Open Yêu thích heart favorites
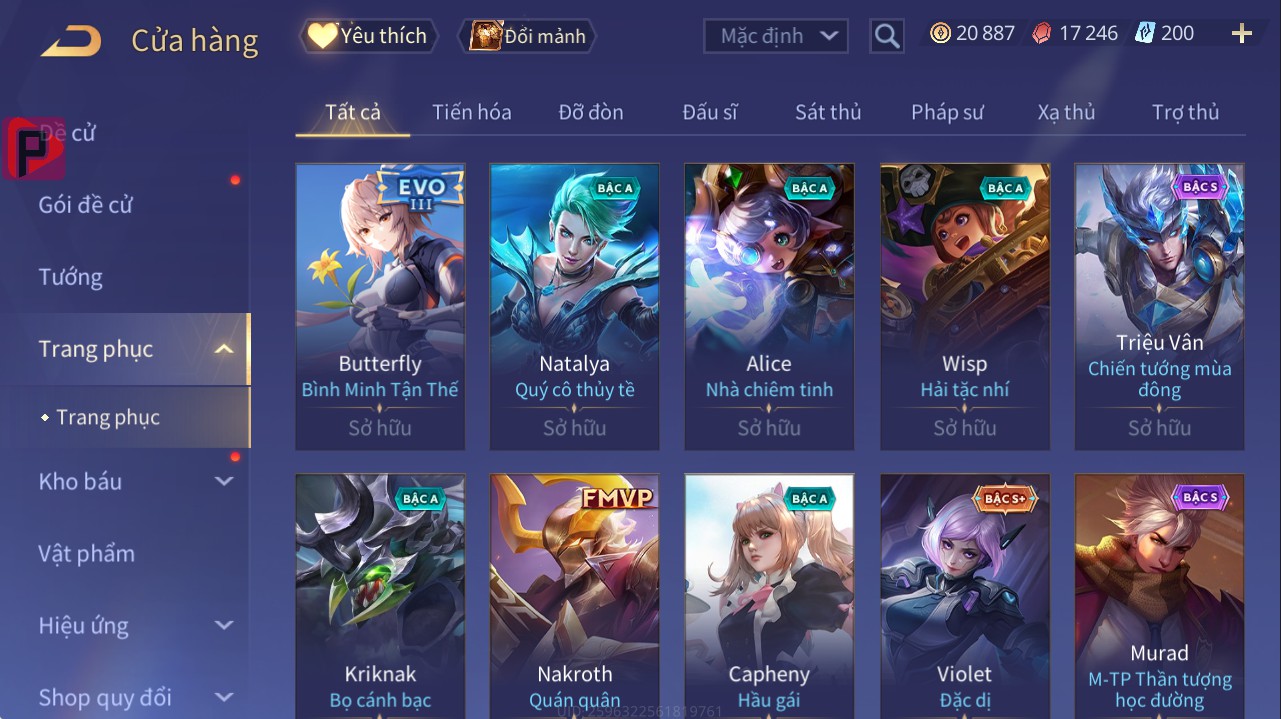The image size is (1281, 719). tap(367, 36)
